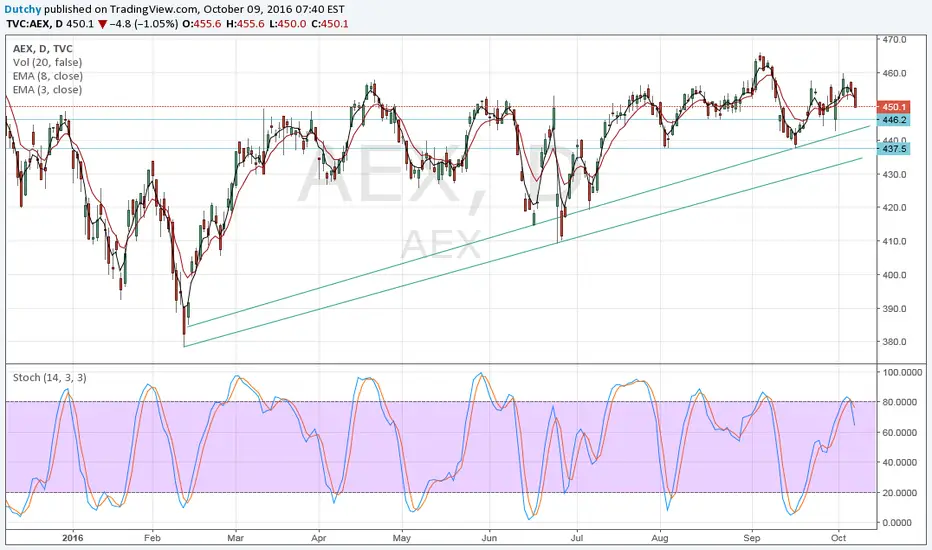Screen dimensions: 932x550
Task: Click the Apr label on time axis
Action: (x=319, y=538)
